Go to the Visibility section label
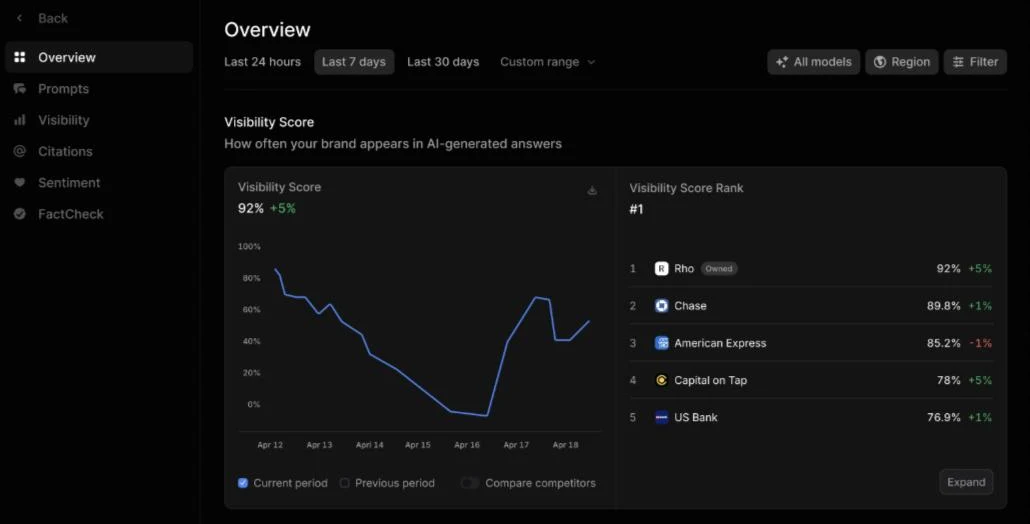Viewport: 1030px width, 524px height. (64, 120)
